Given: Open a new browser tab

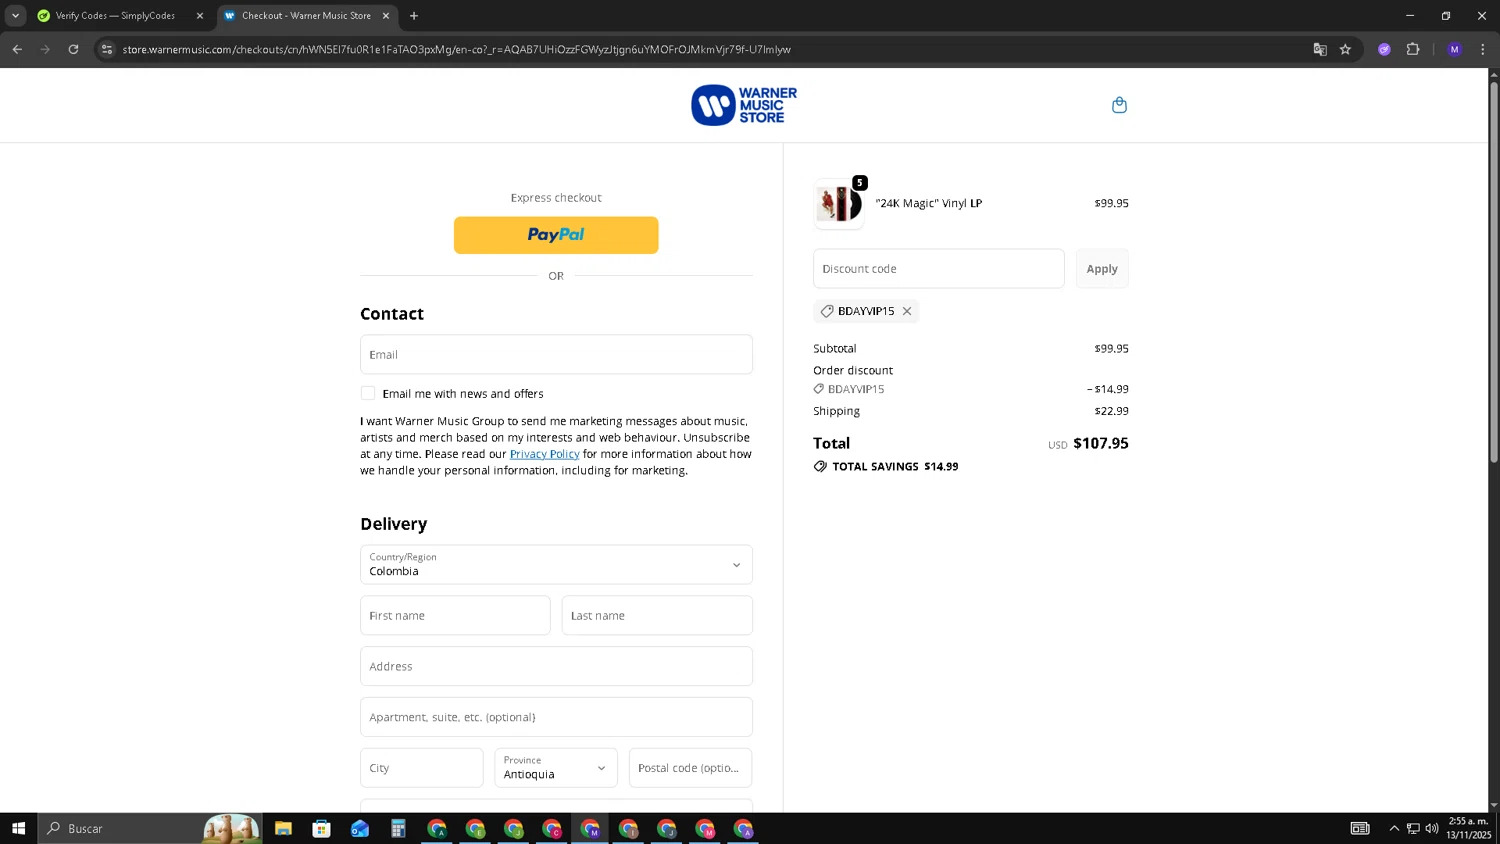Looking at the screenshot, I should (414, 16).
